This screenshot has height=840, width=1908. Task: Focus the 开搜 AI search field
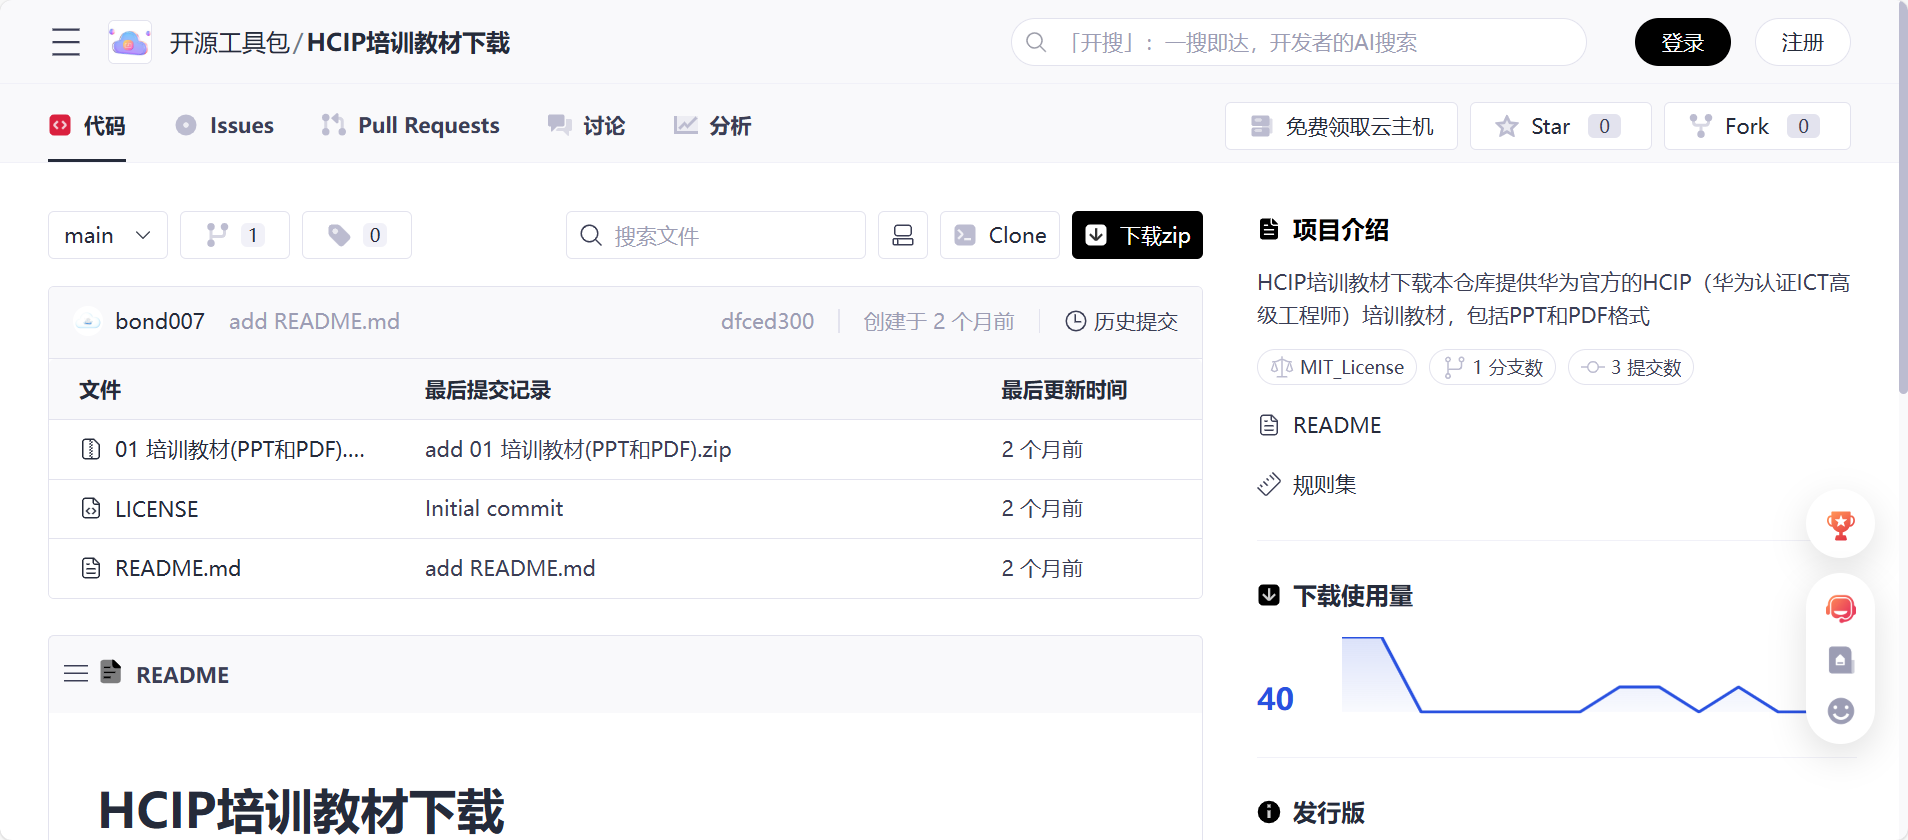tap(1298, 42)
